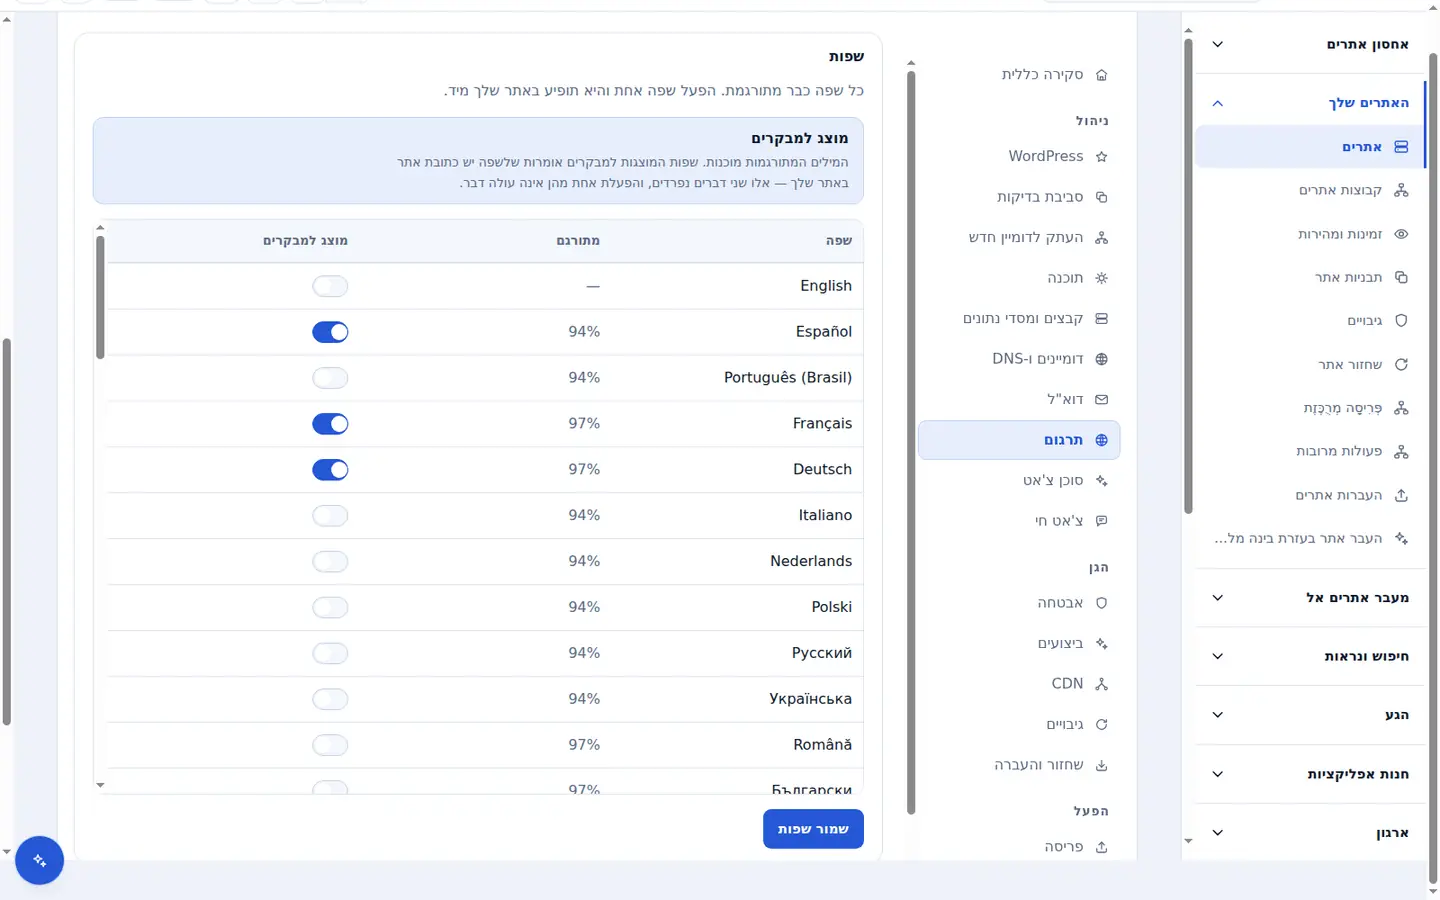Expand the אחסון אתרים section
This screenshot has height=900, width=1440.
[x=1311, y=44]
